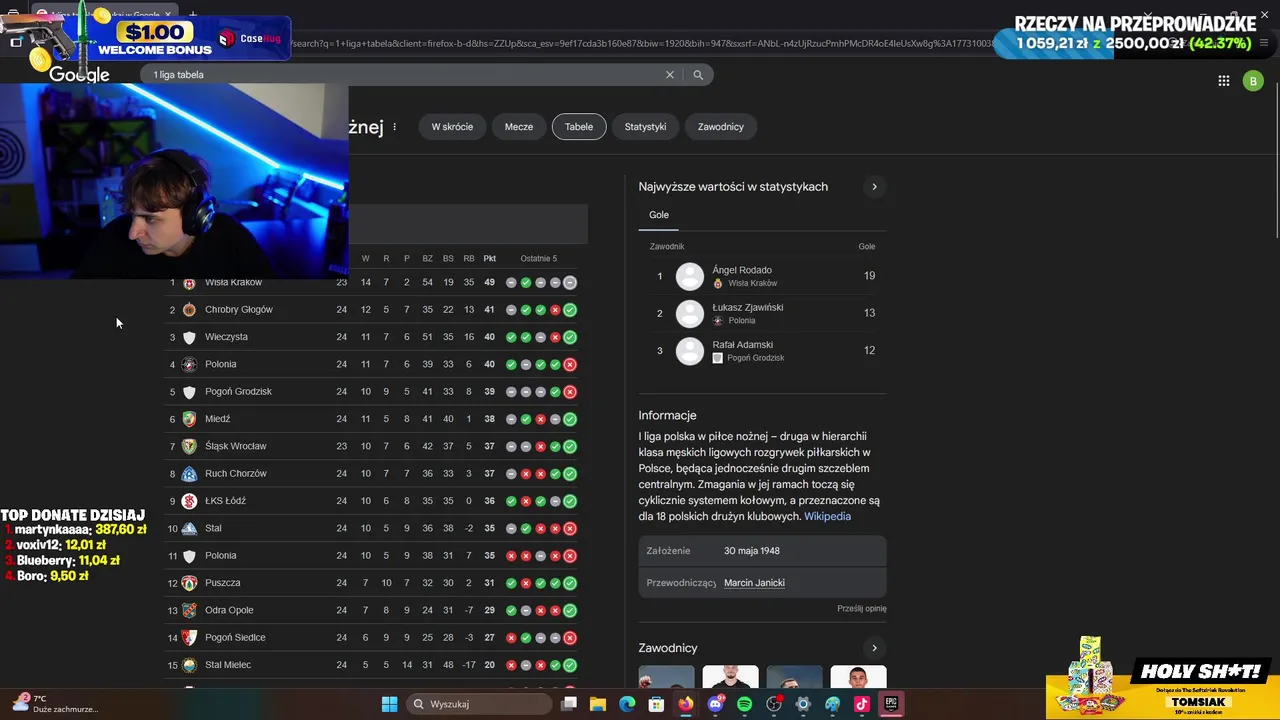Open the Statystyki tab

coord(645,127)
